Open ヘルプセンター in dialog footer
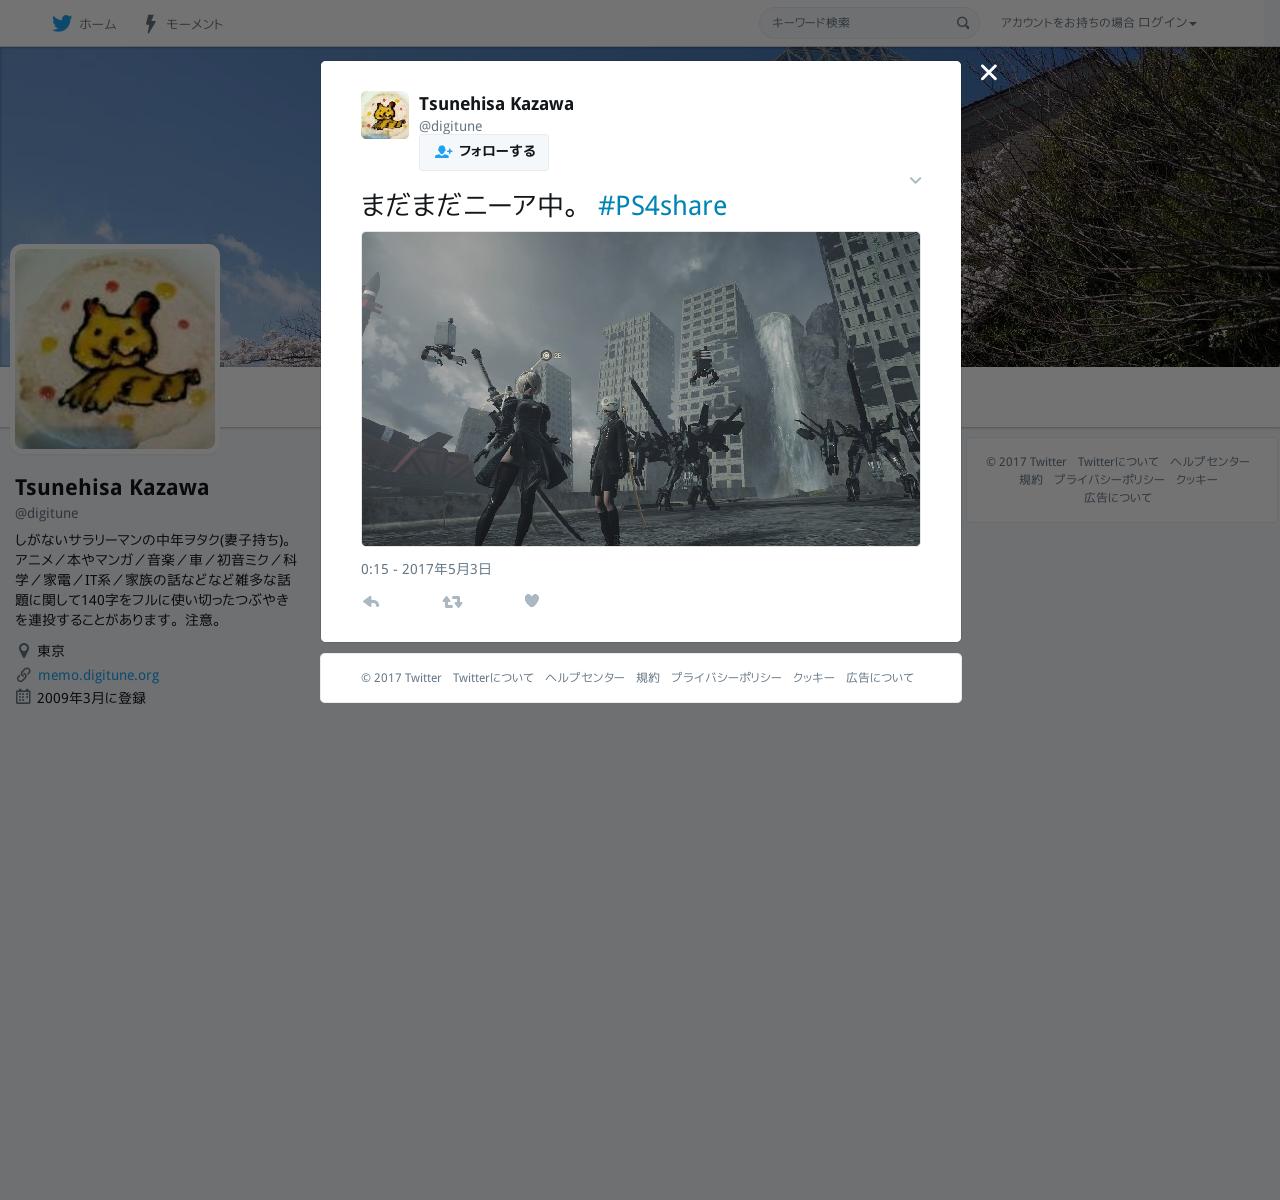The image size is (1280, 1200). (585, 677)
